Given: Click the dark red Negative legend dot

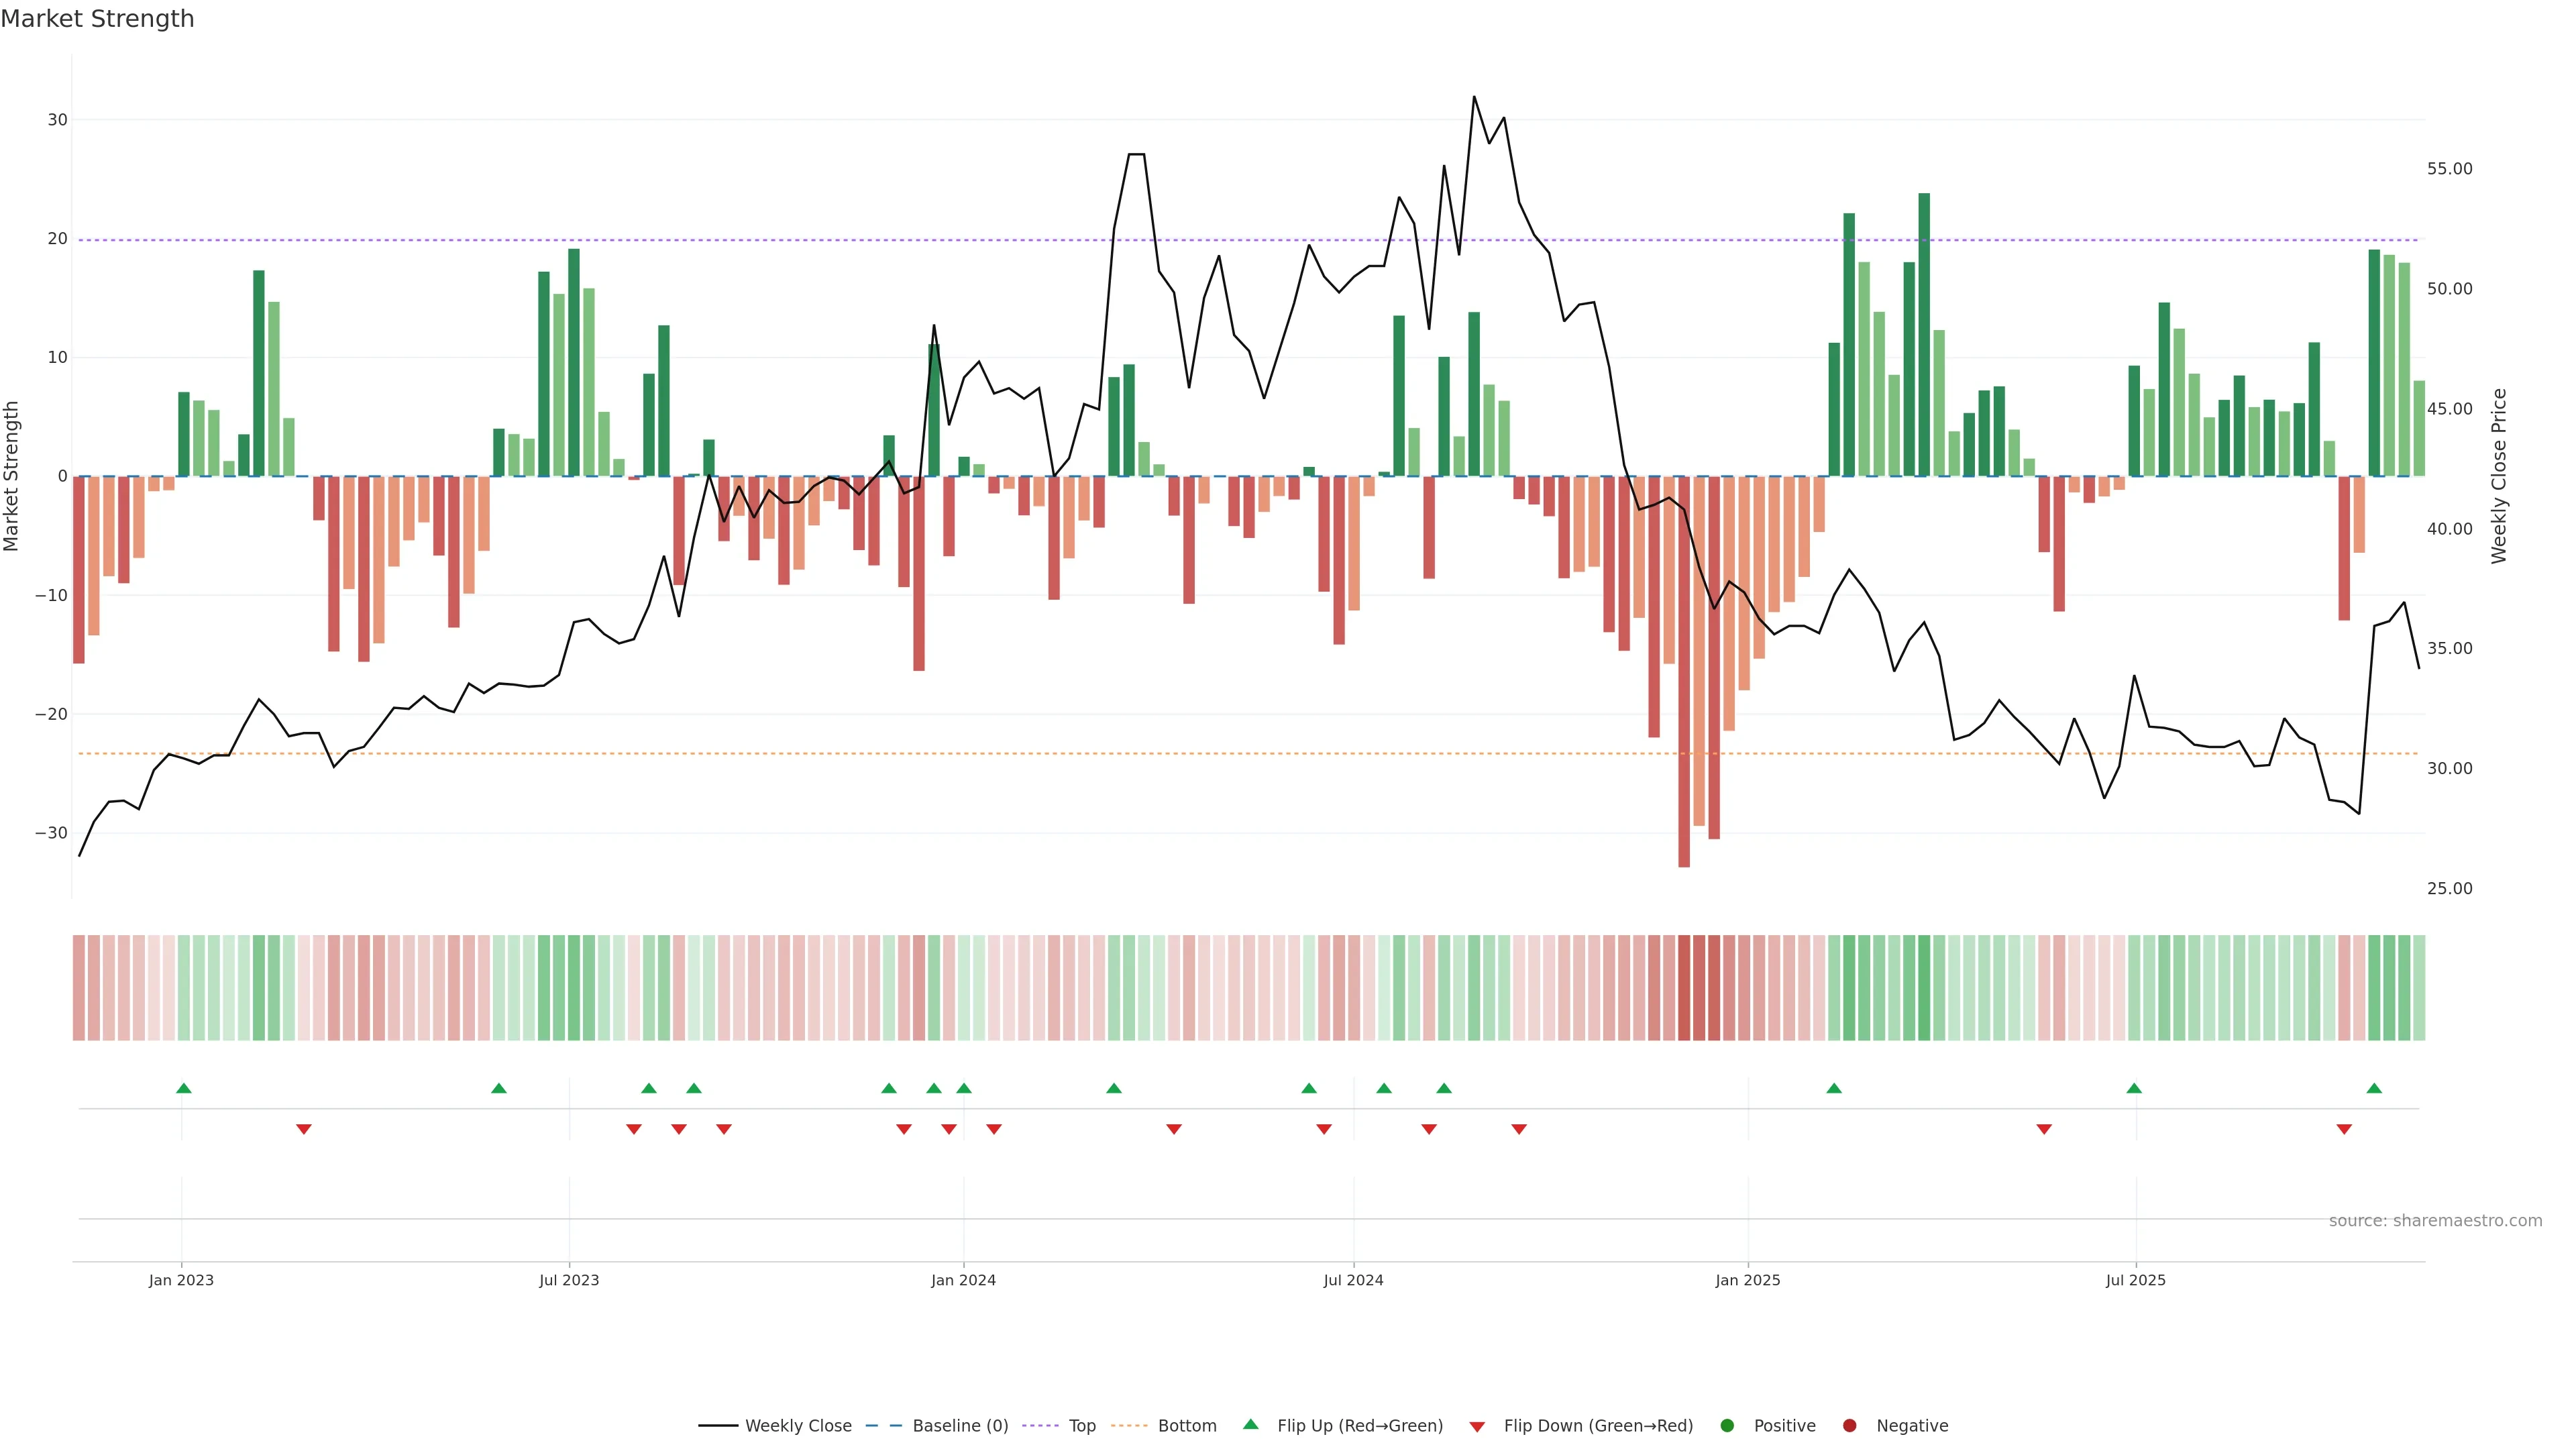Looking at the screenshot, I should pyautogui.click(x=1849, y=1426).
